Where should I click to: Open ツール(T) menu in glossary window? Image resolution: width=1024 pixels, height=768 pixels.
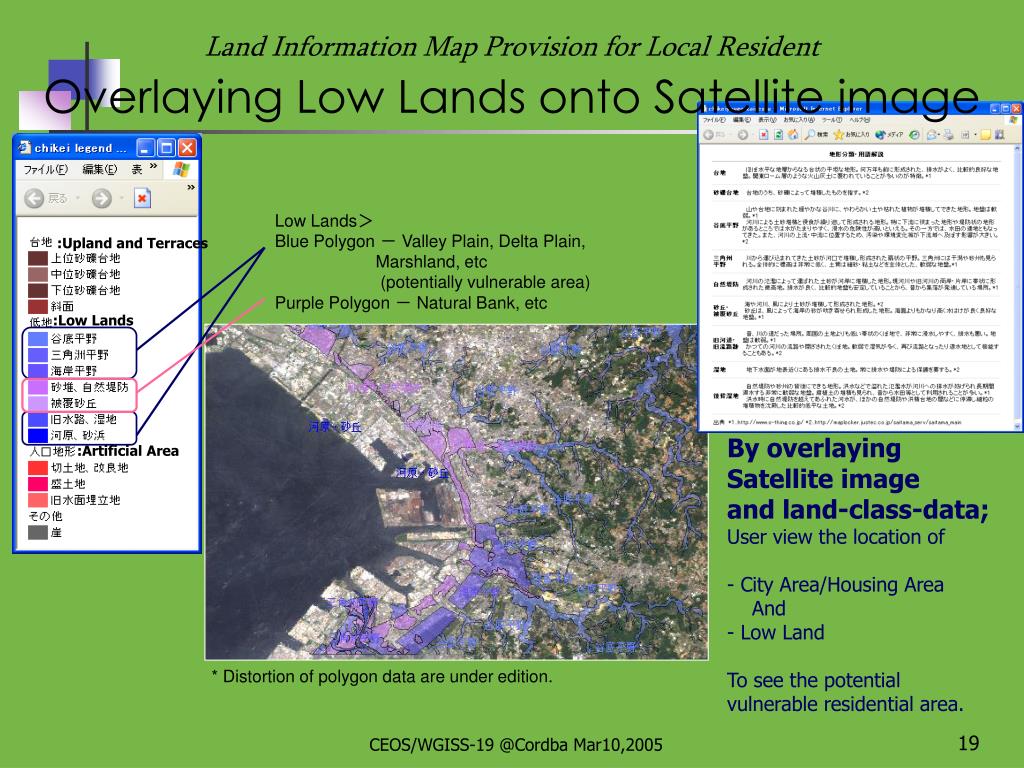click(832, 120)
